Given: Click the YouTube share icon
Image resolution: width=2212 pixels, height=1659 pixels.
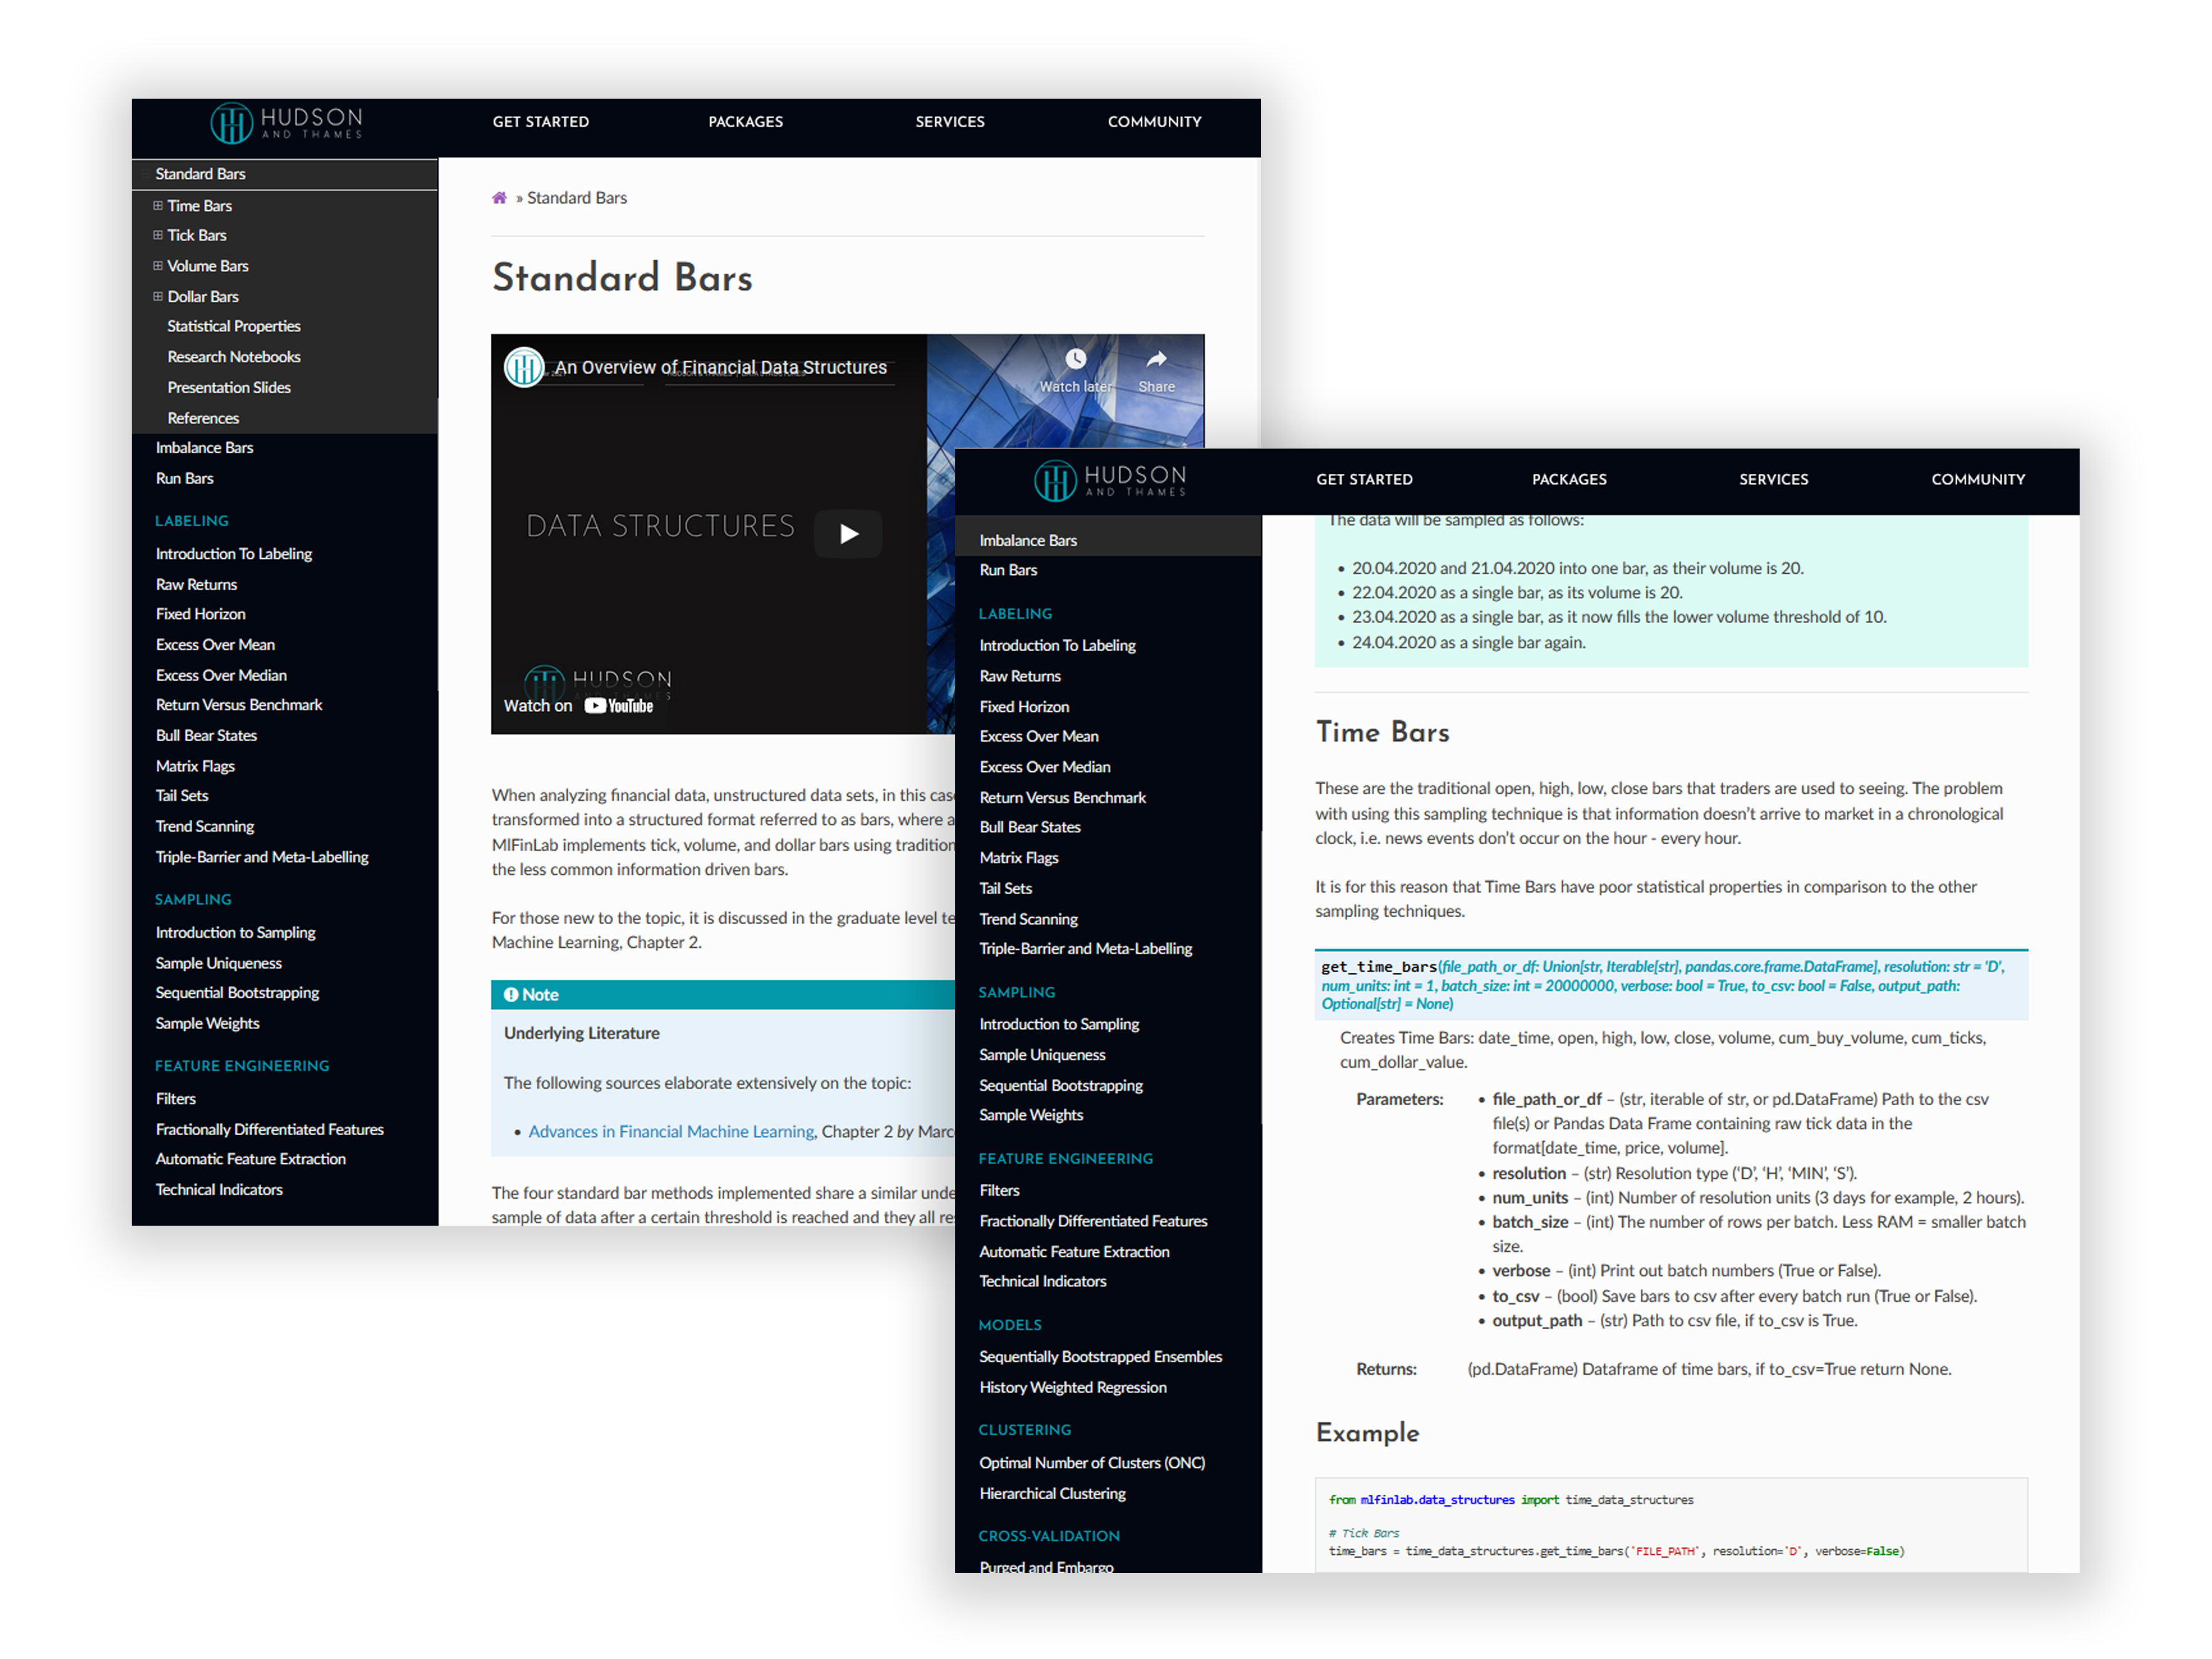Looking at the screenshot, I should click(x=1155, y=354).
